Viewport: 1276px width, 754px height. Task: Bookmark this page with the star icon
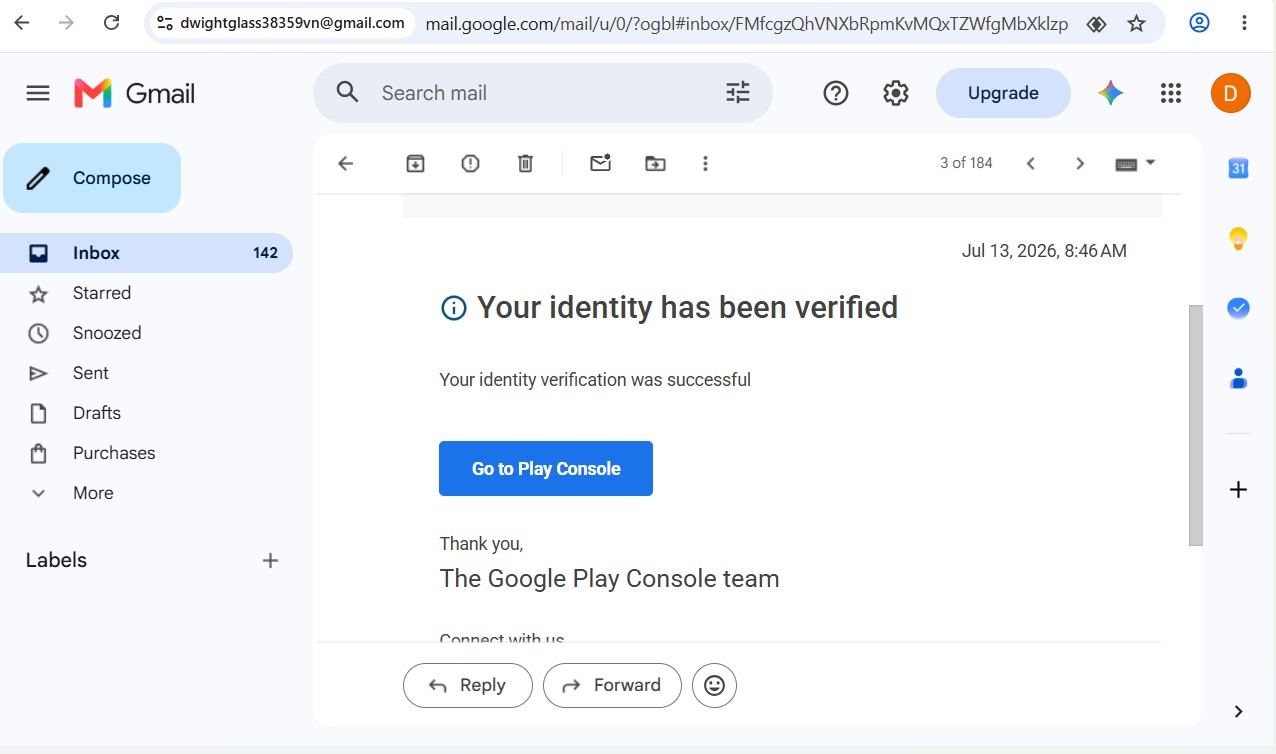pos(1136,23)
